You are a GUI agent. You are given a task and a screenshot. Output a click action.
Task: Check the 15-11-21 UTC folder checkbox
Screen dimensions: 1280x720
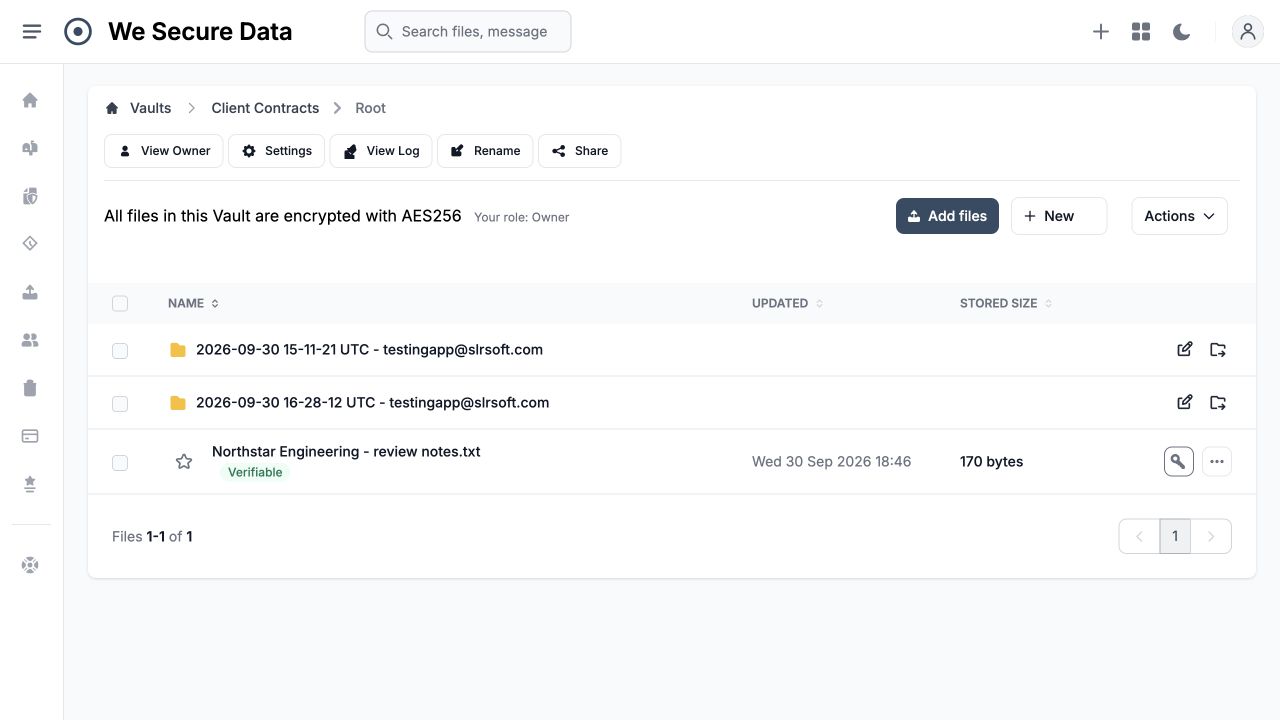point(120,350)
